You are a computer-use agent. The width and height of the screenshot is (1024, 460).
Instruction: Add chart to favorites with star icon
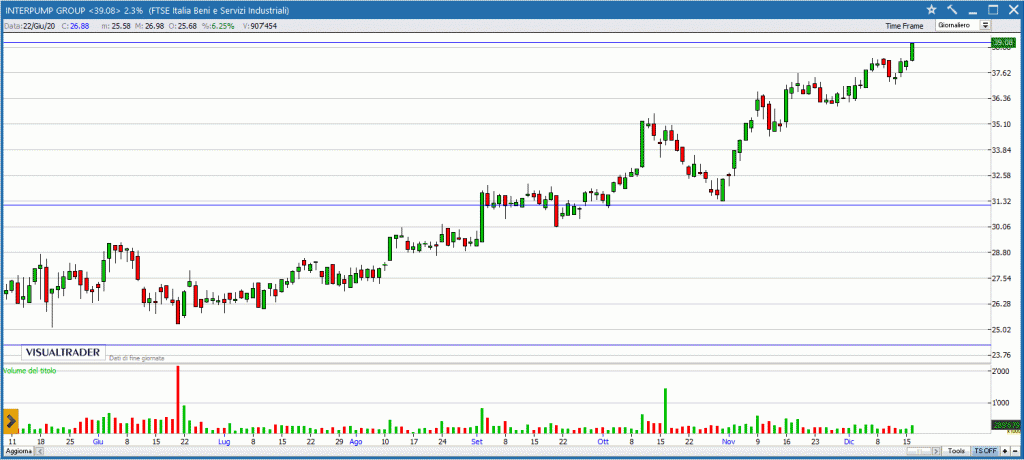[931, 9]
